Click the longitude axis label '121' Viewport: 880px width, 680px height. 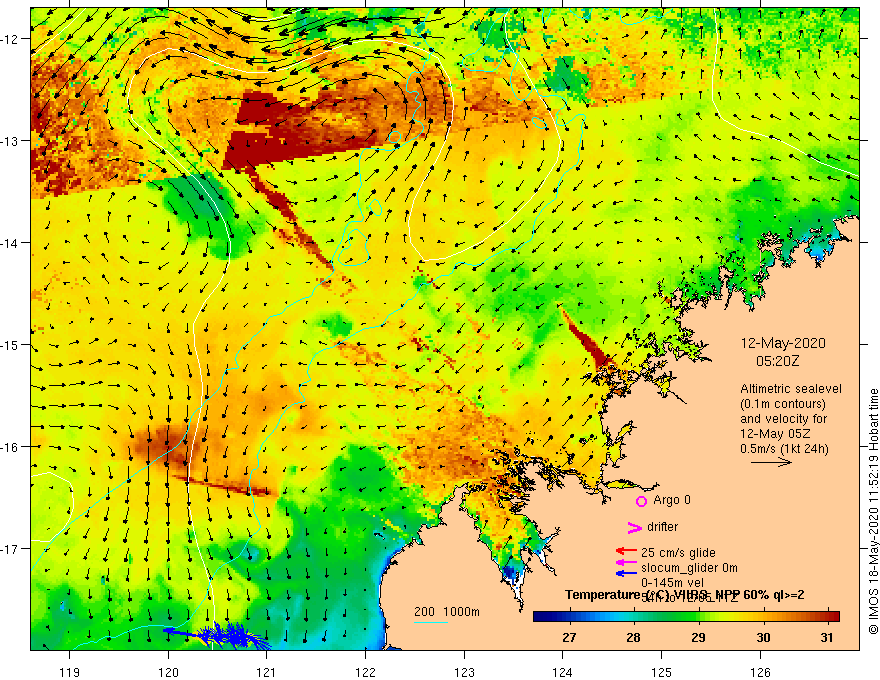[267, 672]
